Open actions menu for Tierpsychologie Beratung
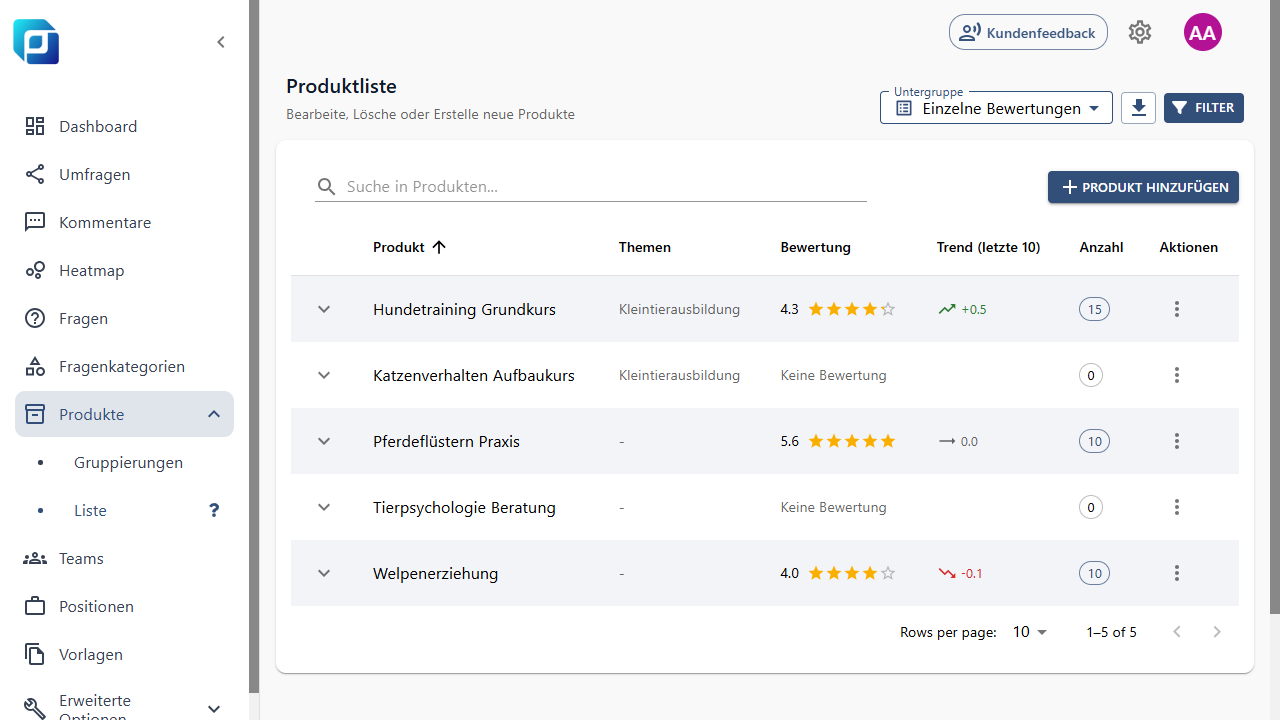 pyautogui.click(x=1177, y=507)
